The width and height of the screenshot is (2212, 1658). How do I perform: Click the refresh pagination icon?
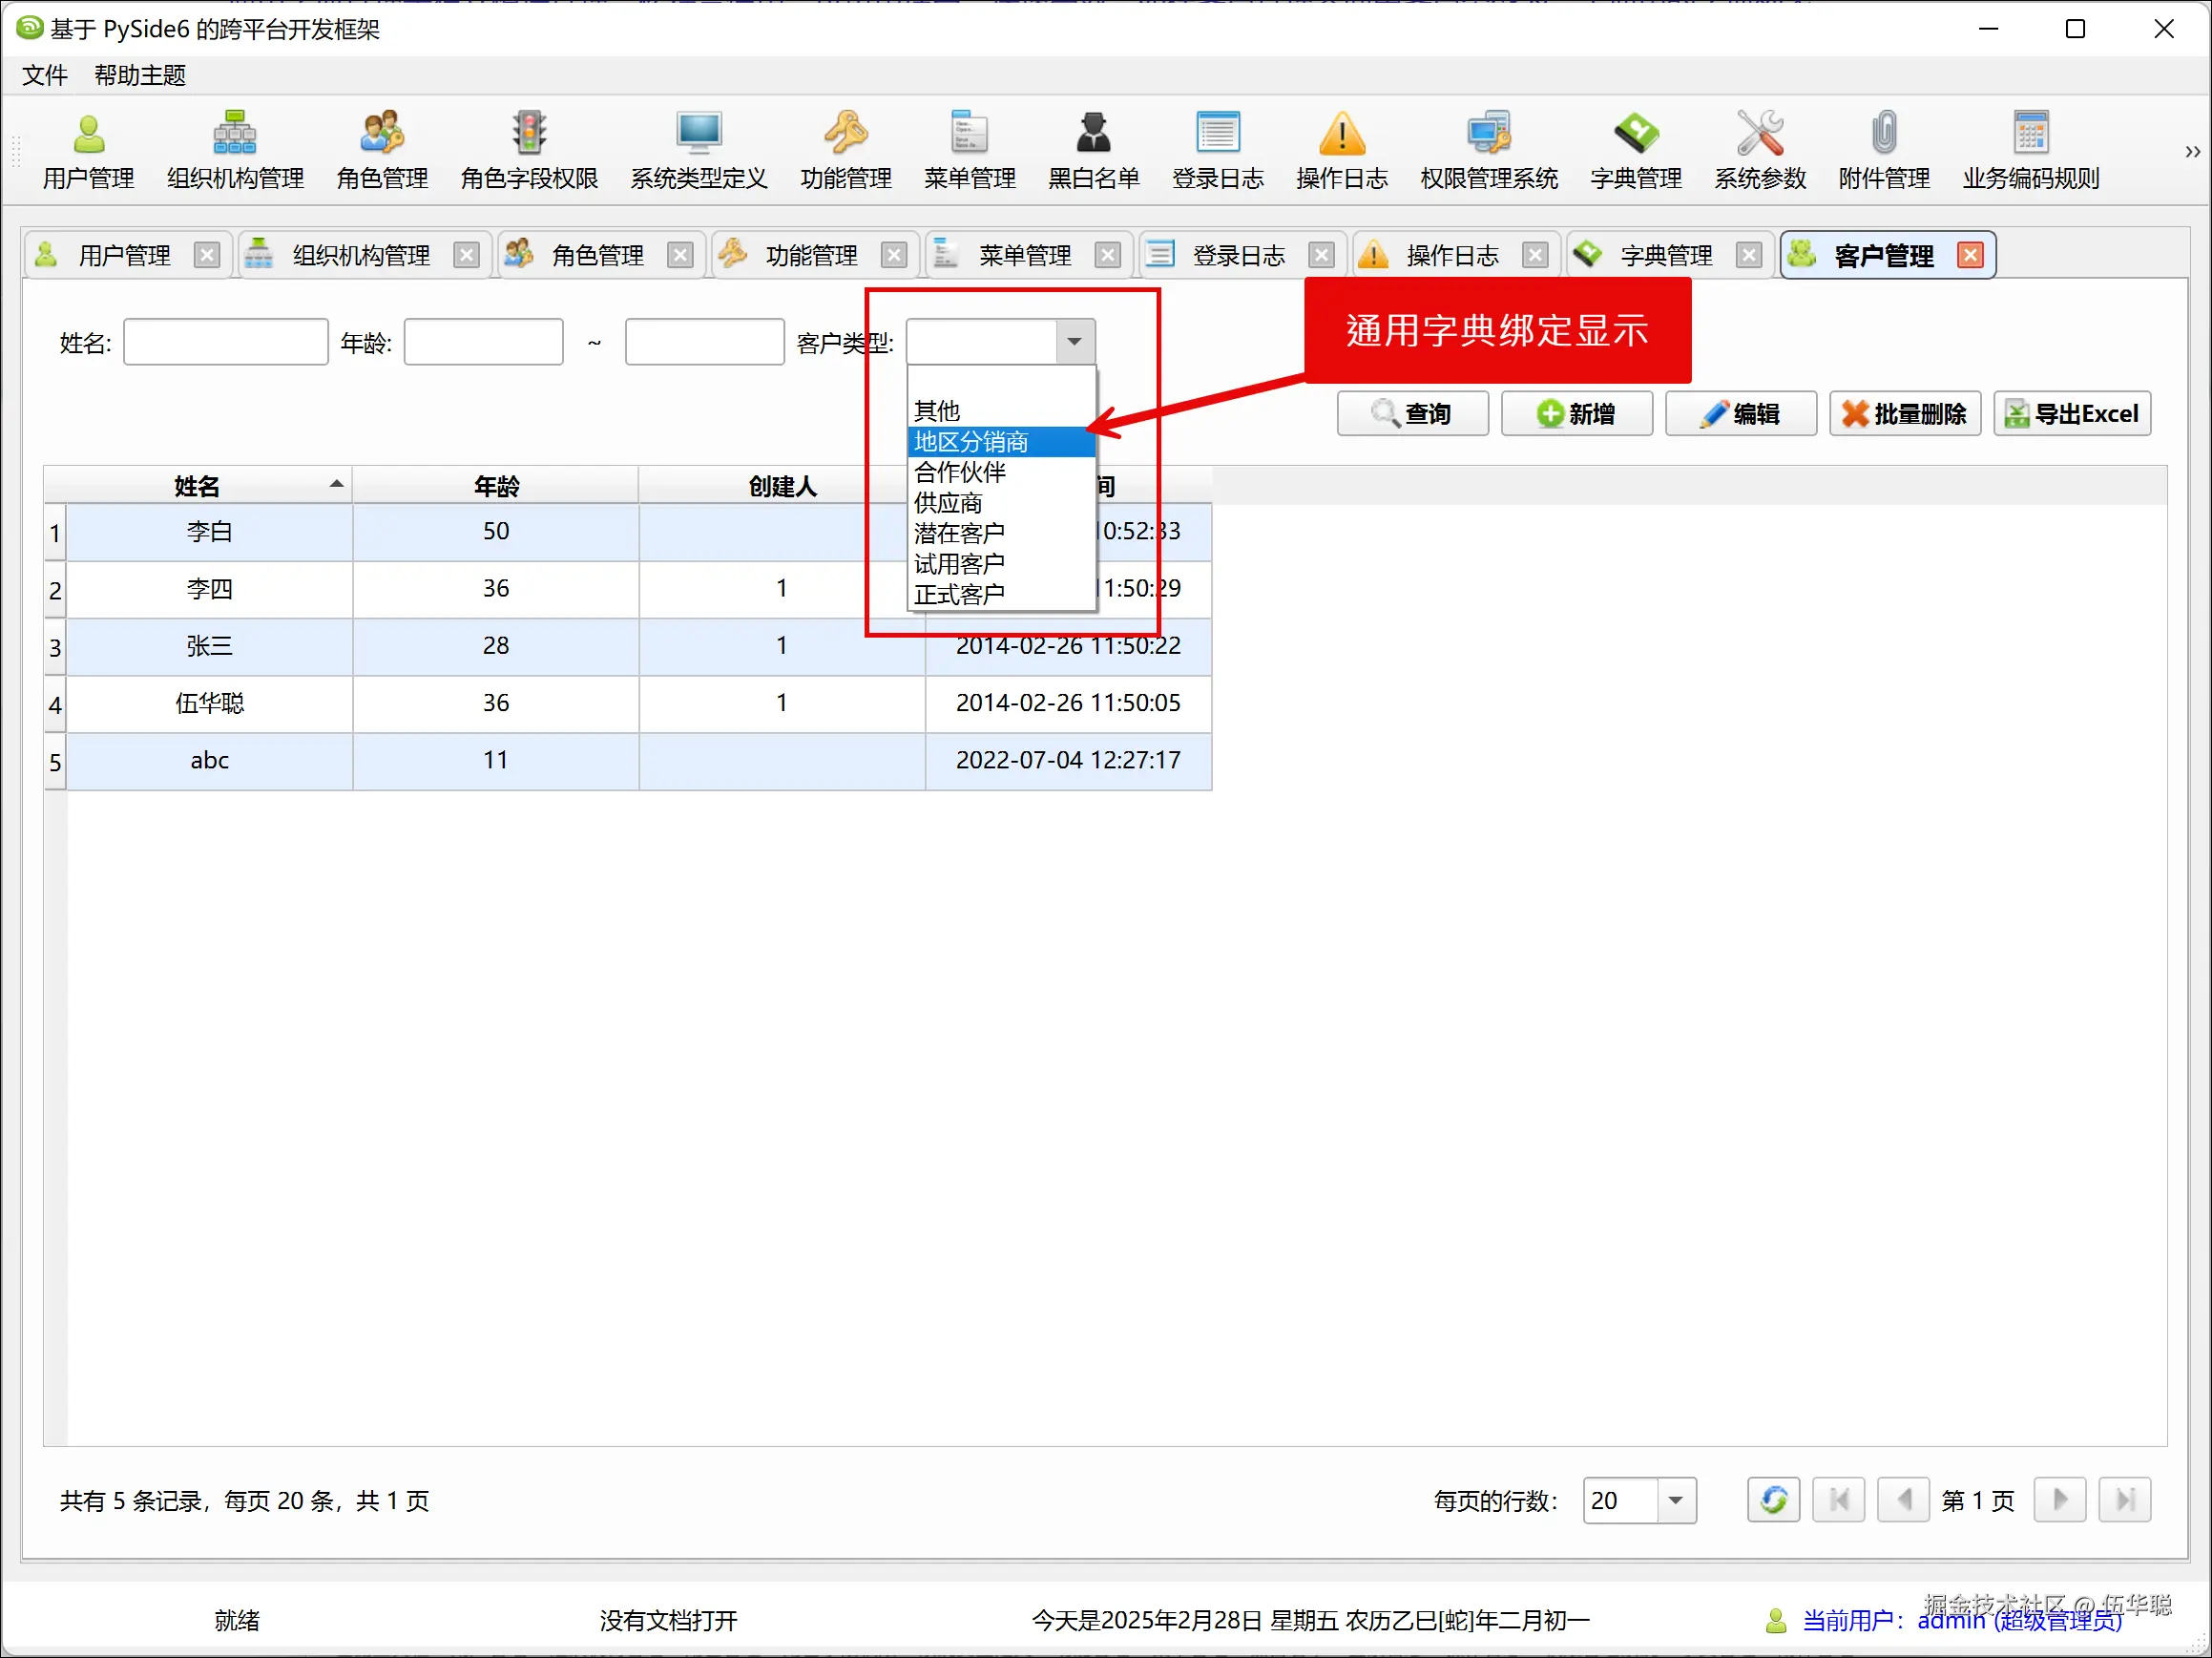click(x=1773, y=1499)
